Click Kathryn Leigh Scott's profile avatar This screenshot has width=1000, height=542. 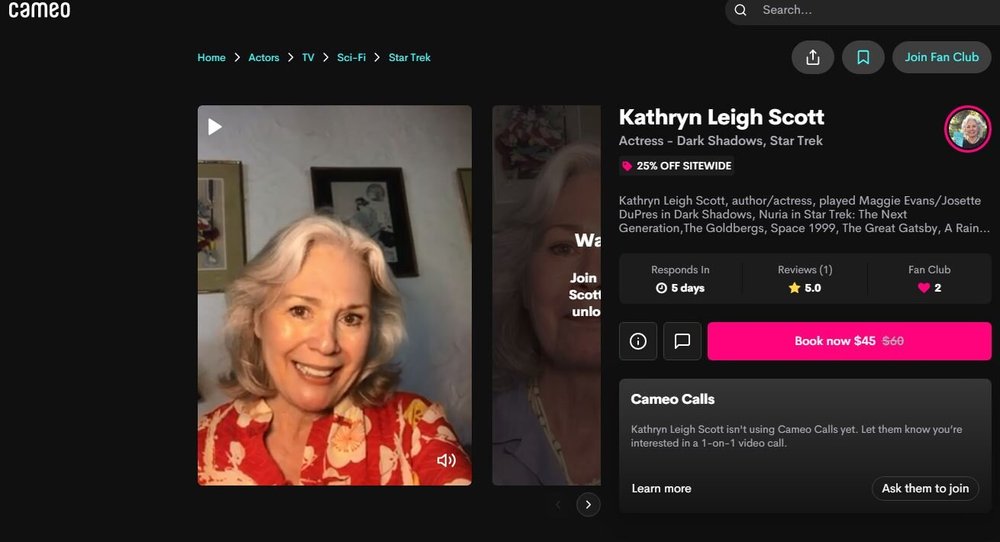tap(967, 129)
